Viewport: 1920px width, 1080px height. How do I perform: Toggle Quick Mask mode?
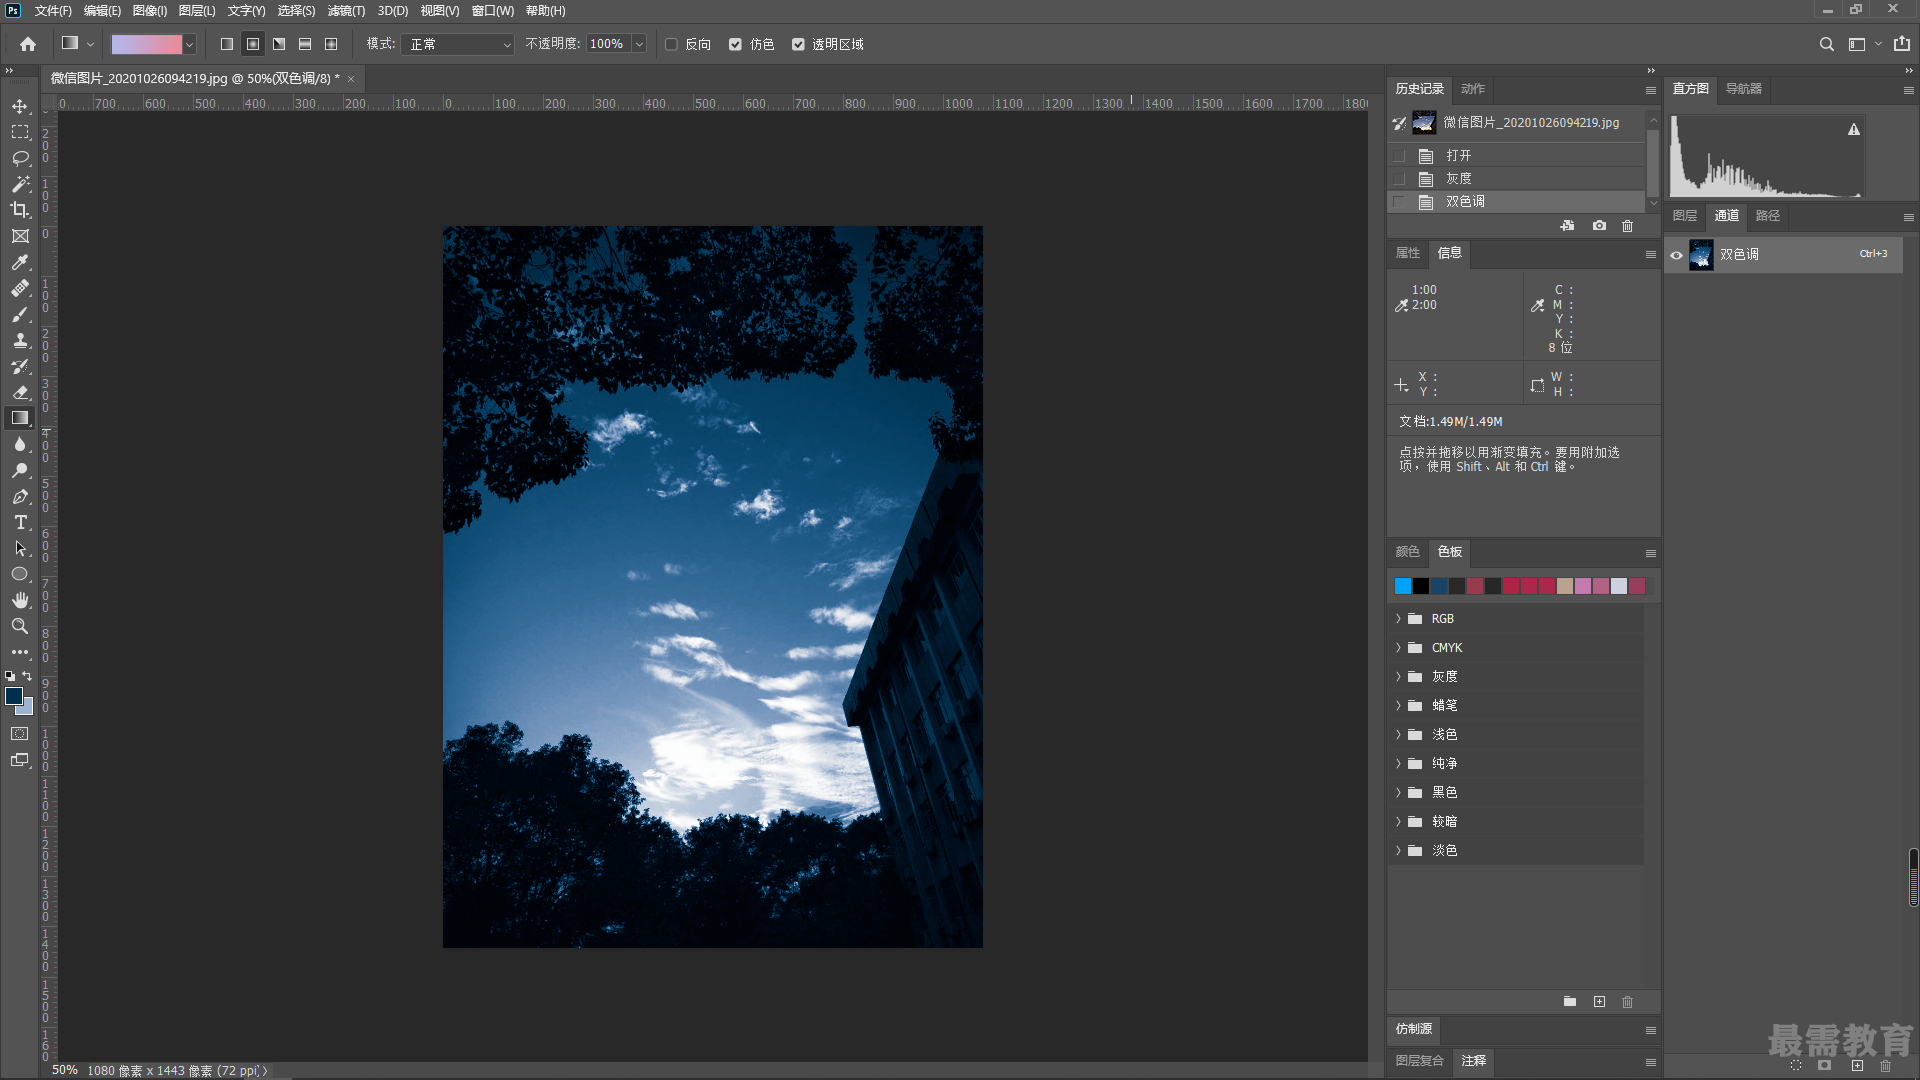click(x=20, y=734)
